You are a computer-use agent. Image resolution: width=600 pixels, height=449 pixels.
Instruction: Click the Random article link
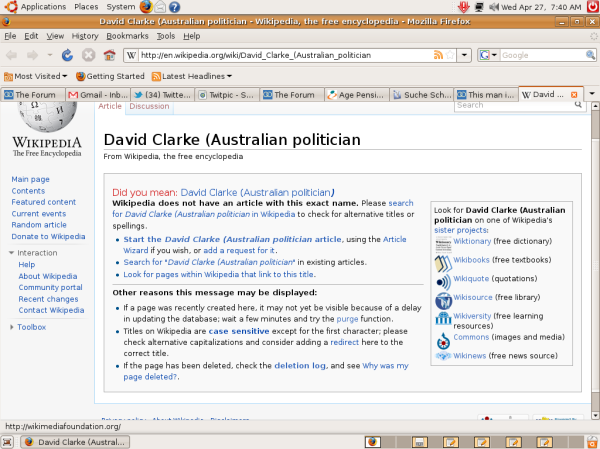39,225
